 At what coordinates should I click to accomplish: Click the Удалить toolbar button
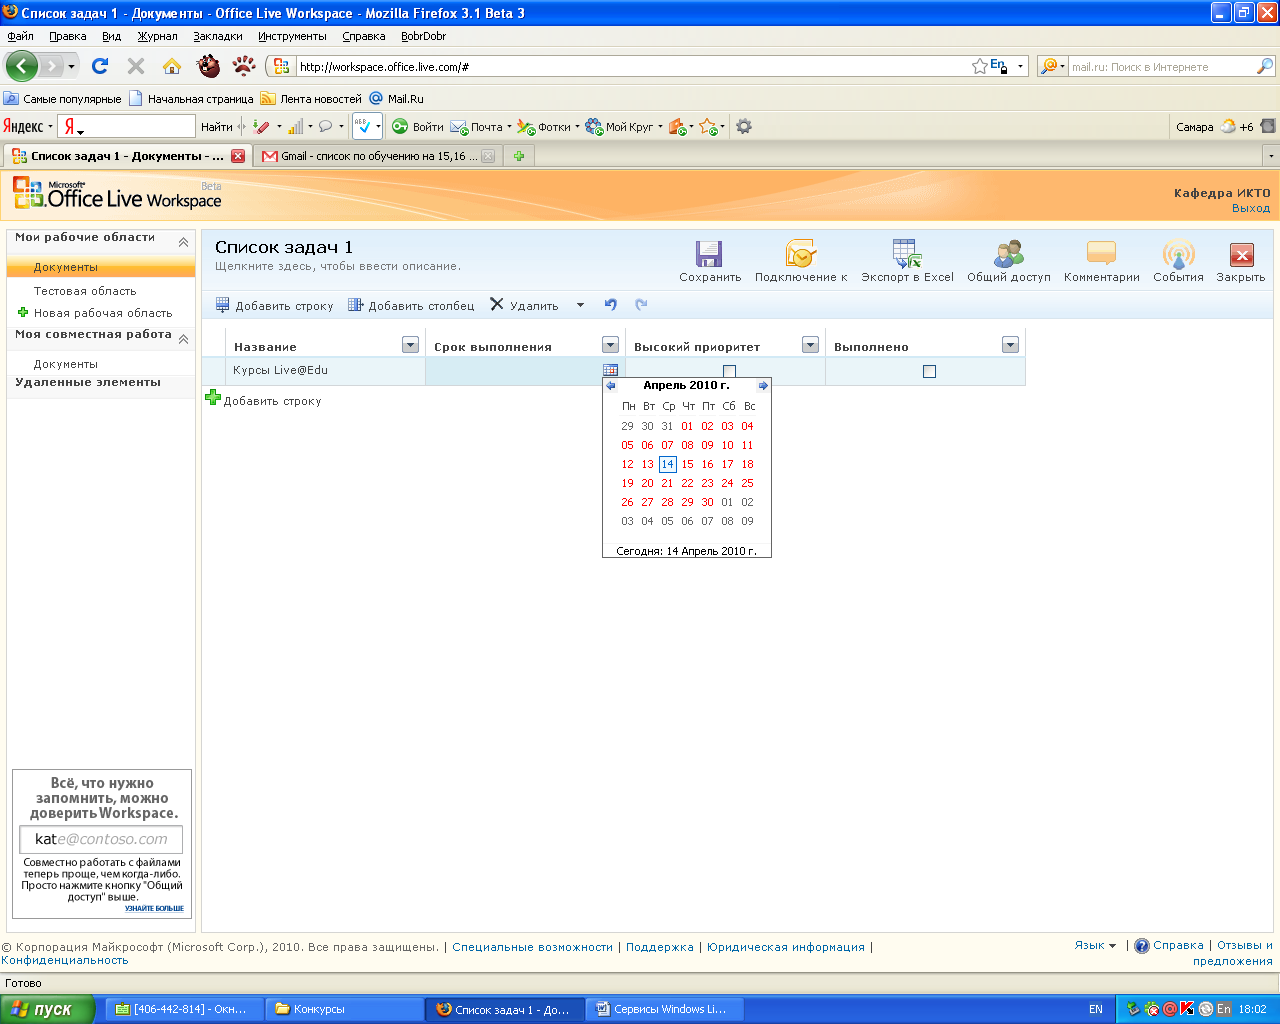click(x=524, y=305)
